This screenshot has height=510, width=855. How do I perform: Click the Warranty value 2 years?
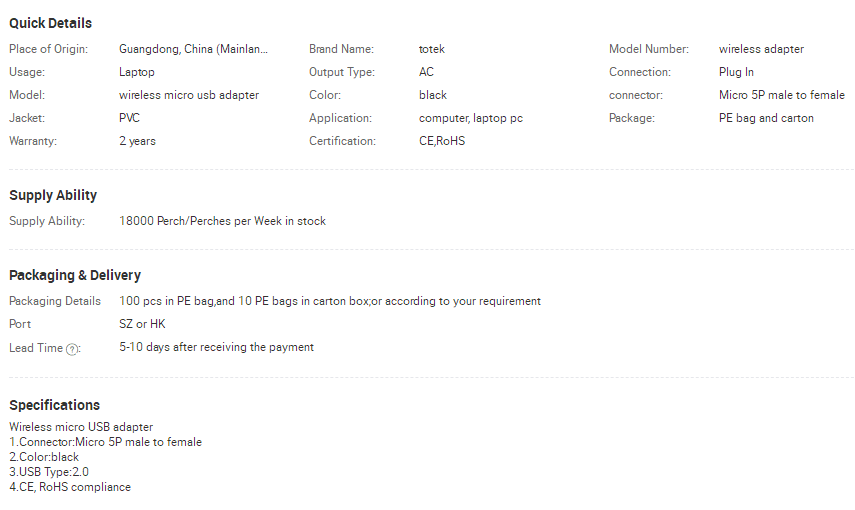point(137,141)
